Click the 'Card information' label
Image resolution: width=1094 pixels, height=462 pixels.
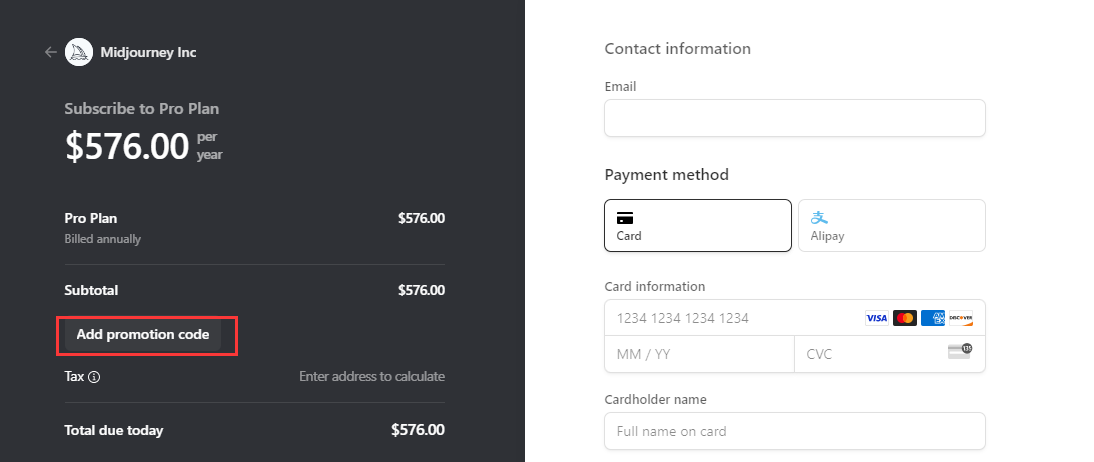[x=654, y=286]
